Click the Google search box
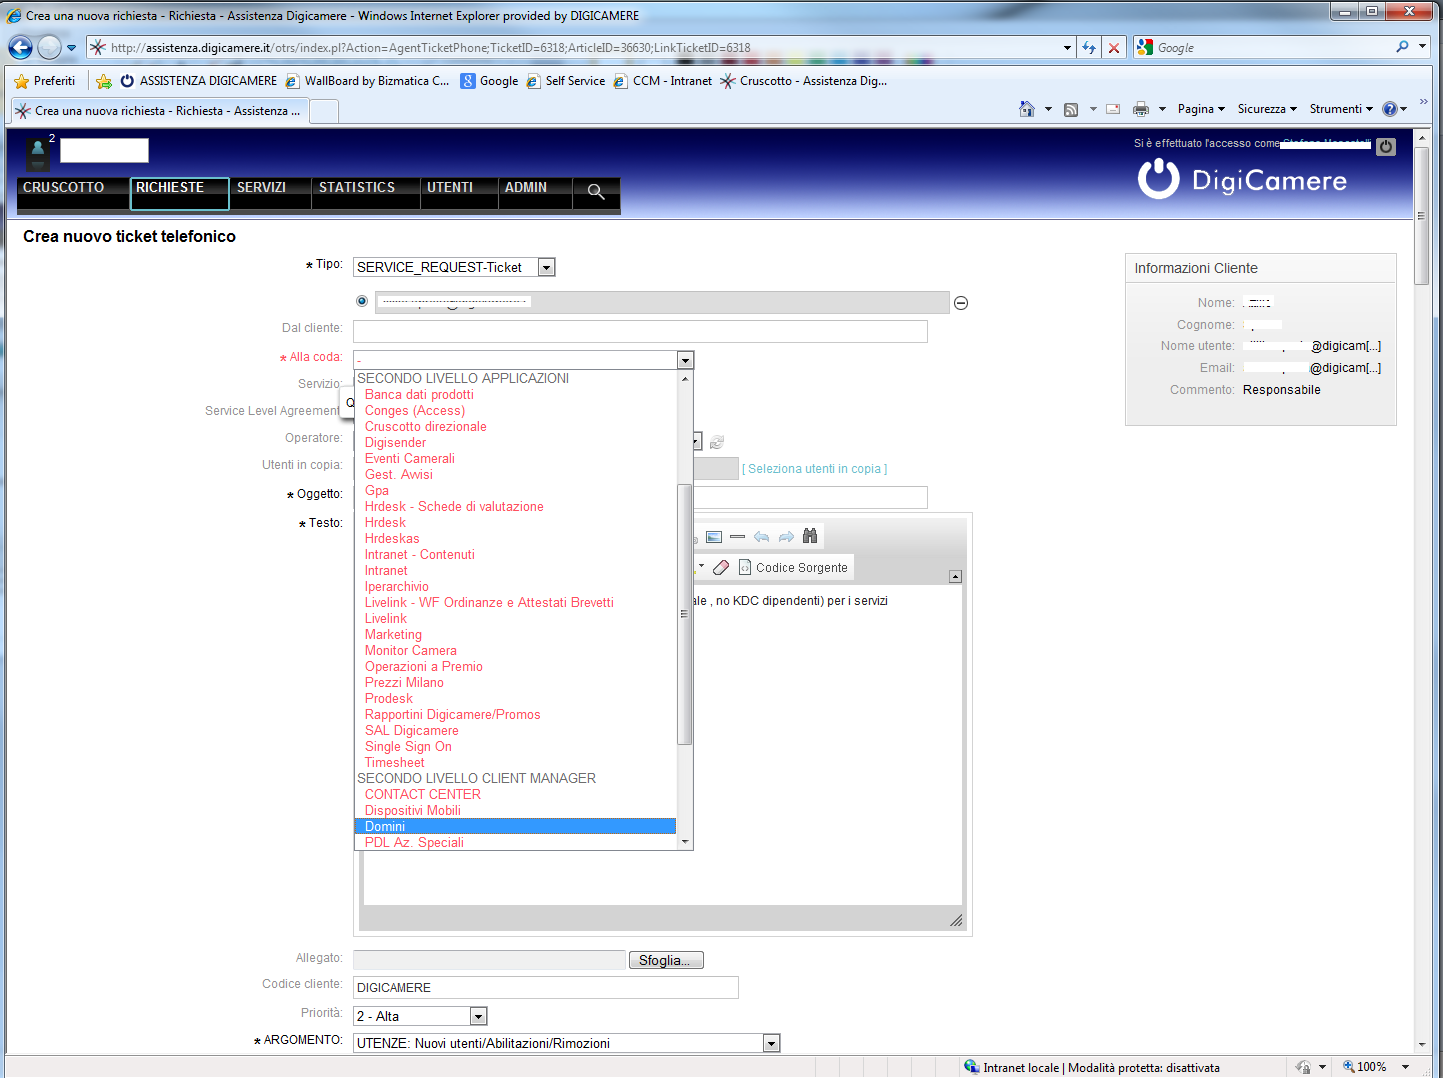This screenshot has height=1078, width=1443. (1272, 47)
